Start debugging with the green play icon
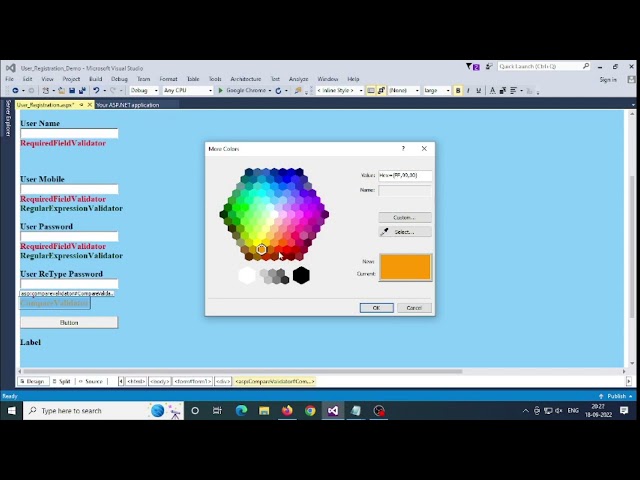Viewport: 640px width, 480px height. coord(220,91)
